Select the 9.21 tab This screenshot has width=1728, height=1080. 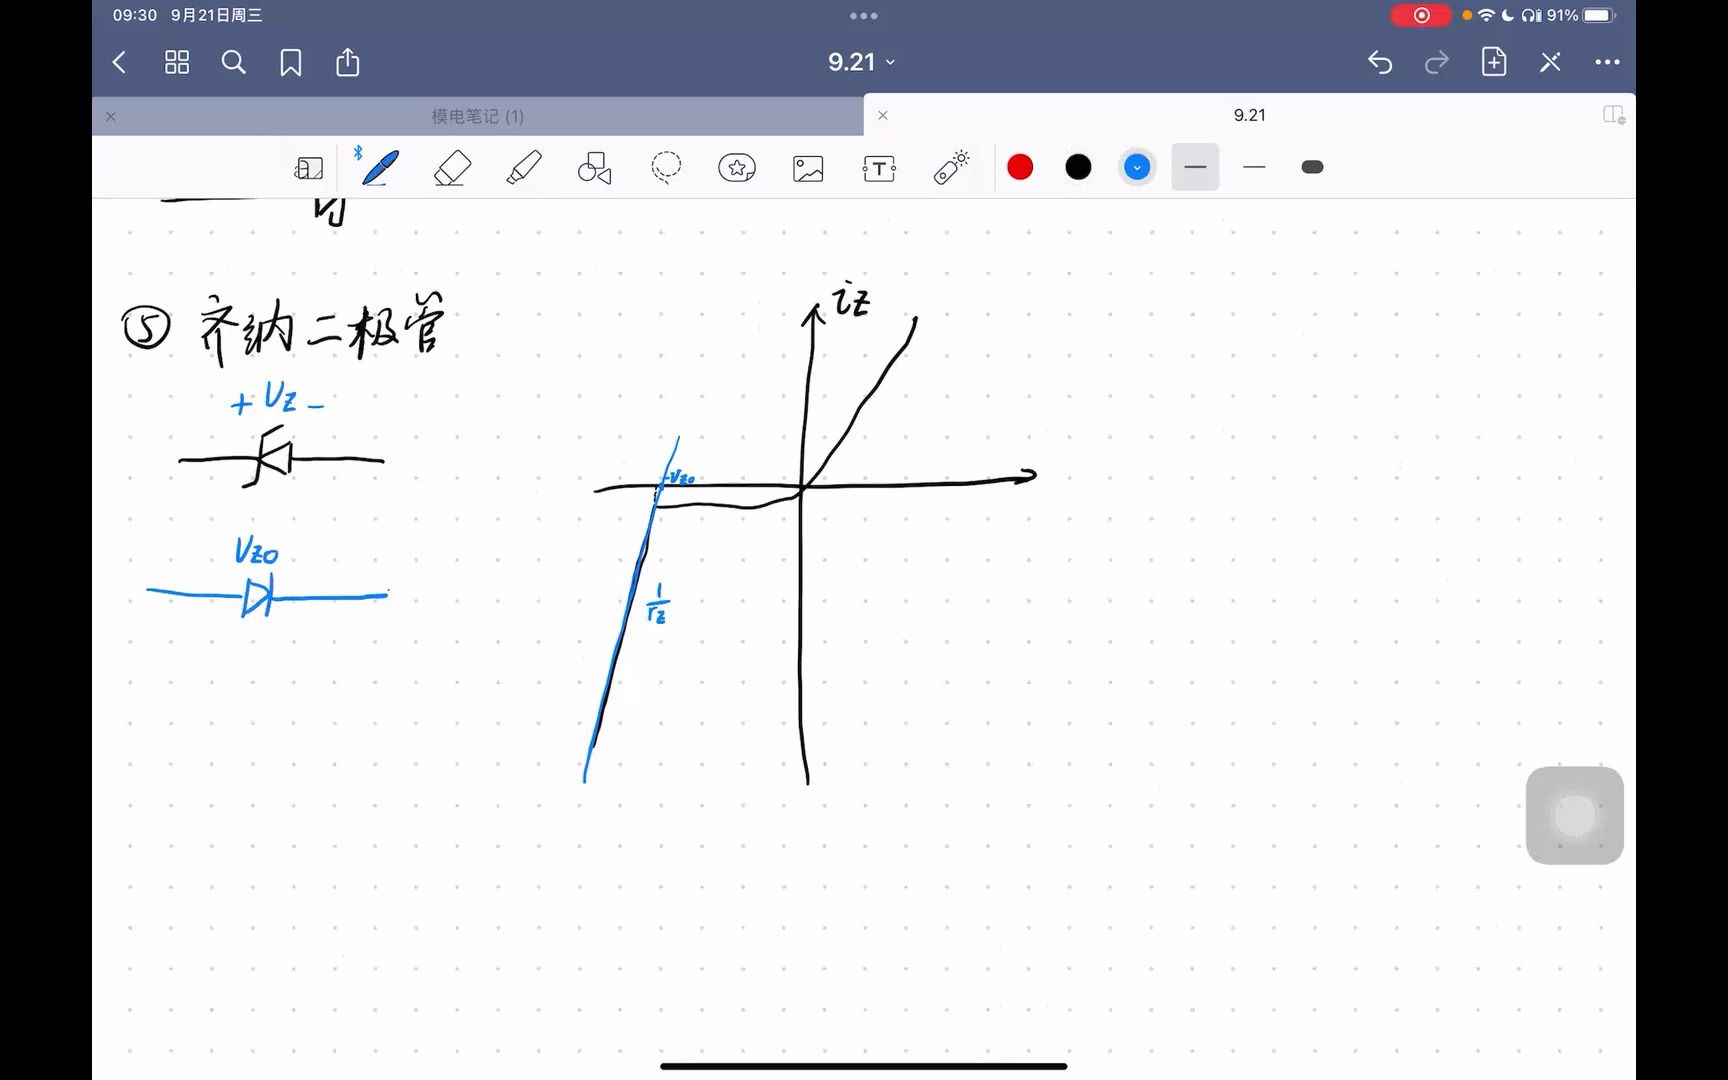click(x=1249, y=115)
